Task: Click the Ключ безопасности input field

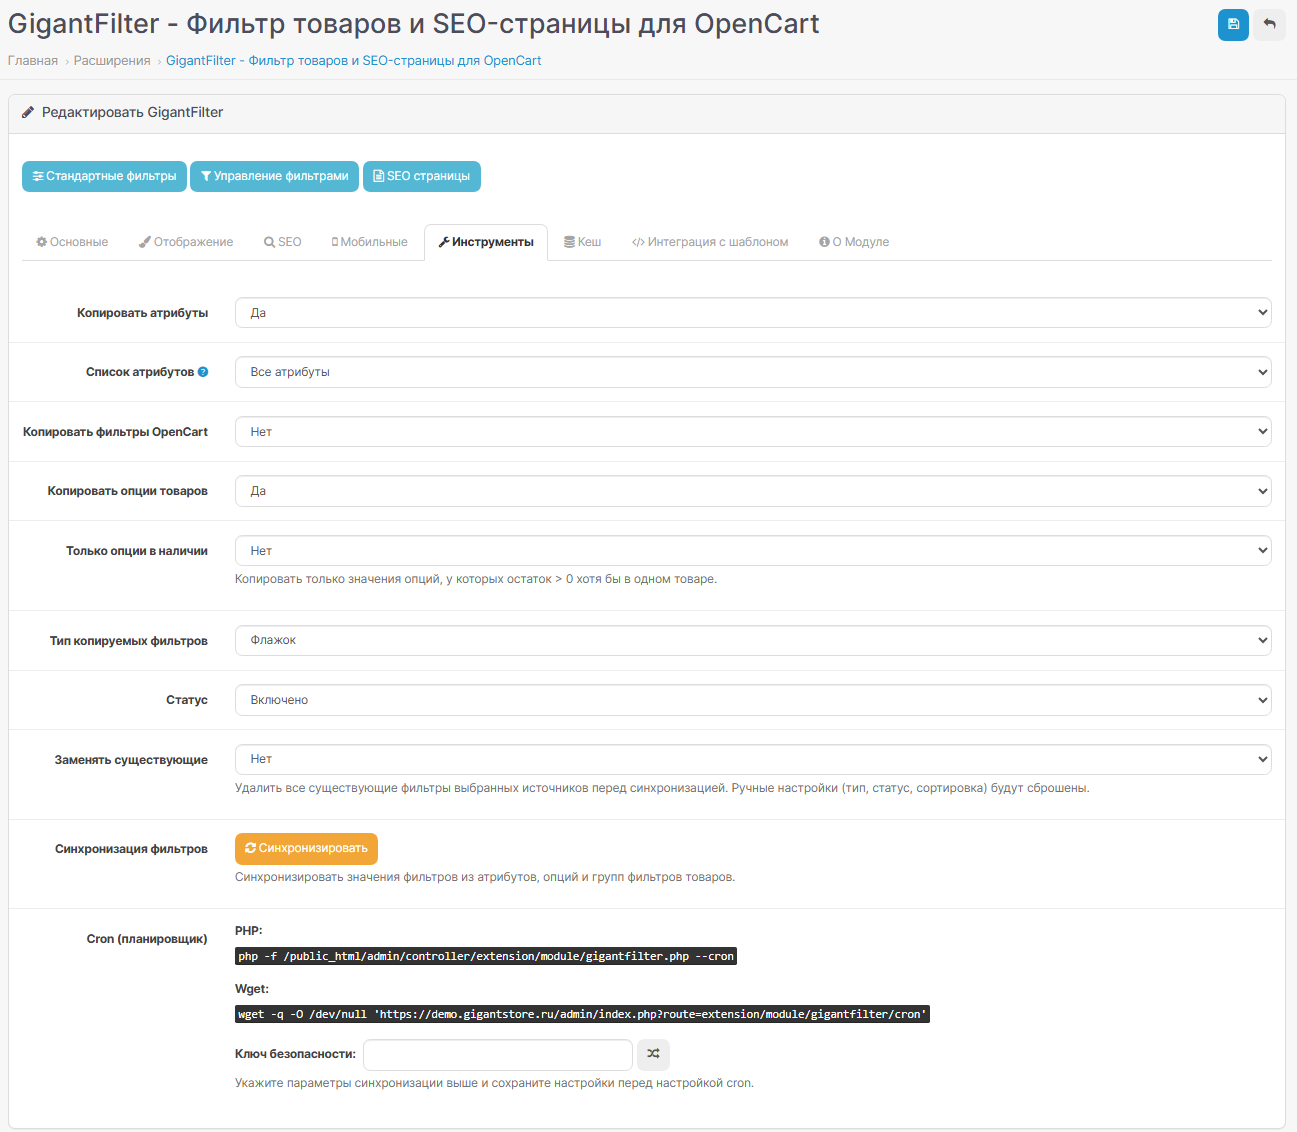Action: 498,1054
